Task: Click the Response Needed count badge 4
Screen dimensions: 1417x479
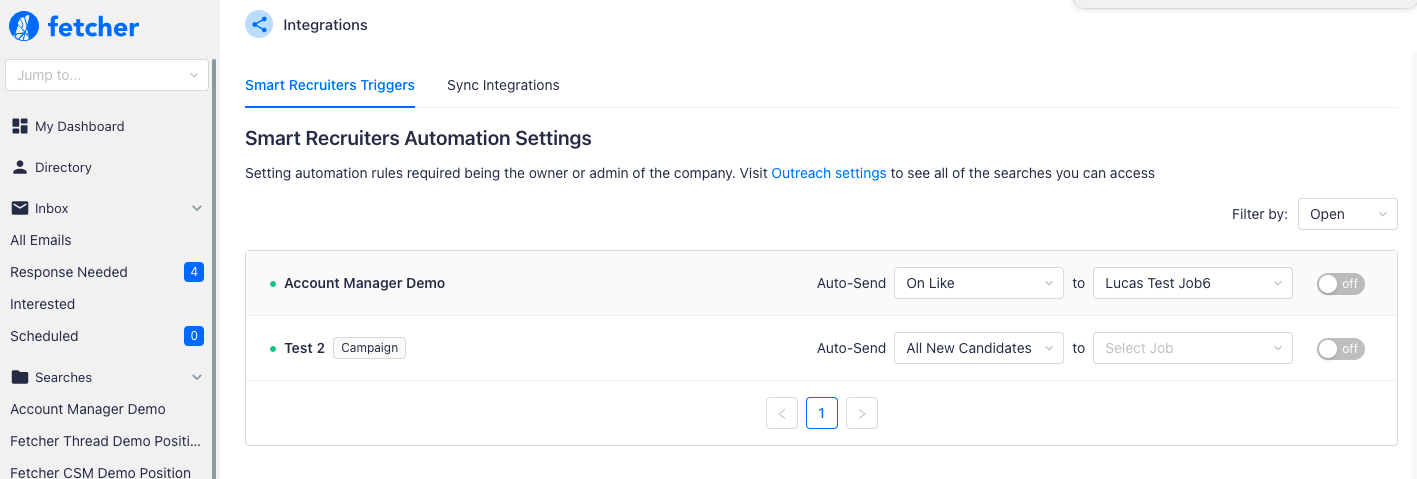Action: [194, 272]
